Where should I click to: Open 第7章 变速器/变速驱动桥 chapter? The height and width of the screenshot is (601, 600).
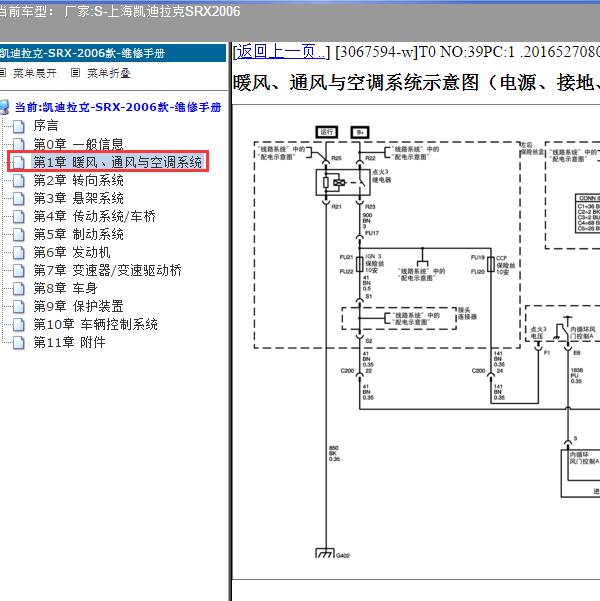(x=107, y=270)
